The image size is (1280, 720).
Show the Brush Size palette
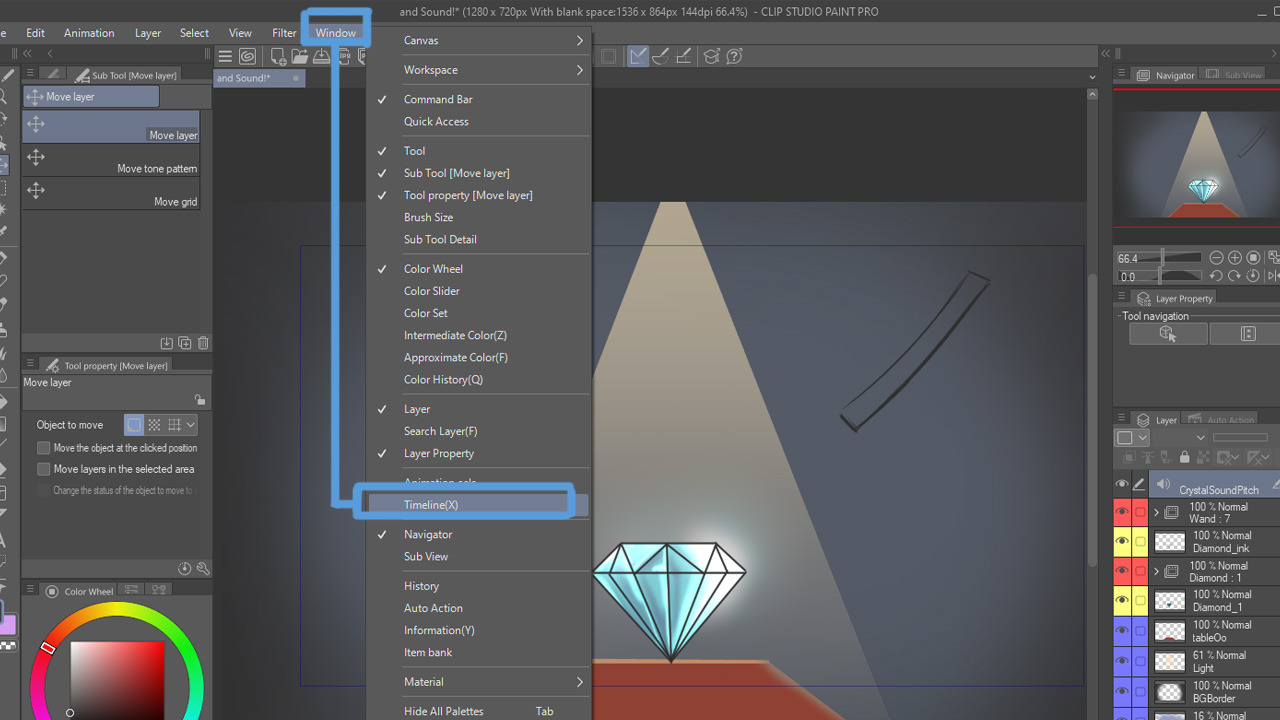tap(478, 217)
